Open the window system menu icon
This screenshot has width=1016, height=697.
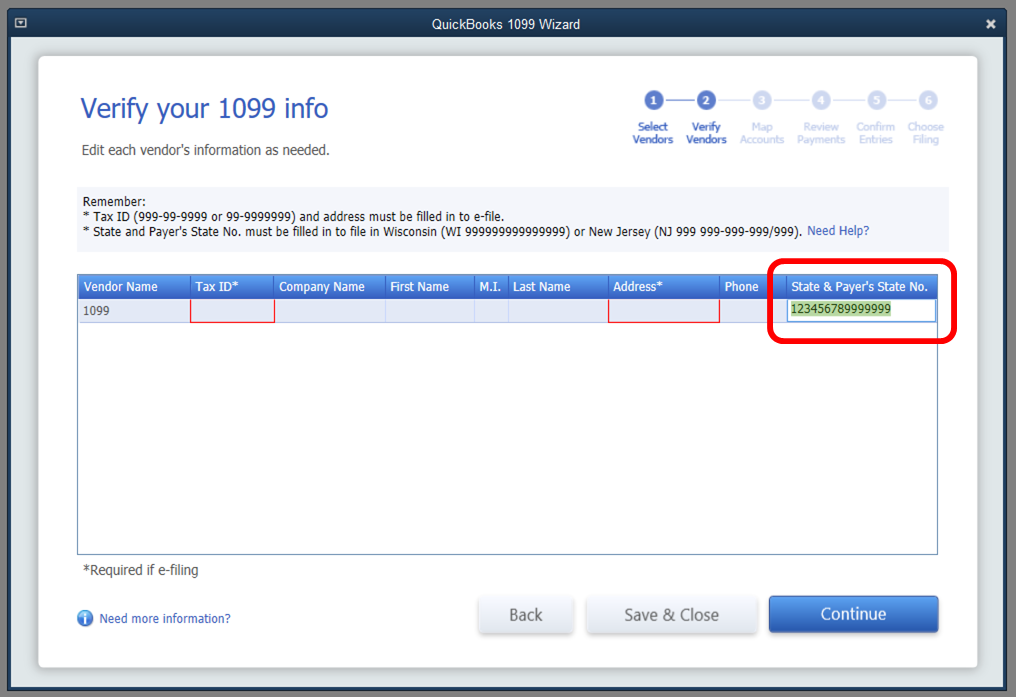point(21,23)
